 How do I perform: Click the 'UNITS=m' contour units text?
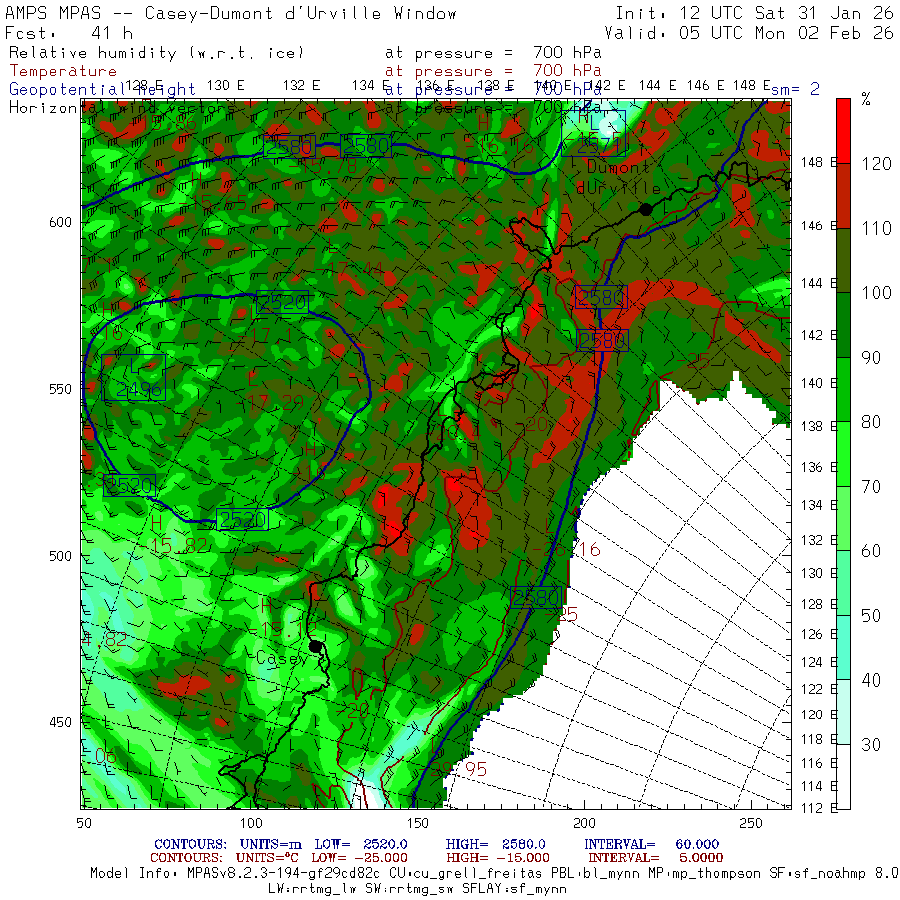[270, 844]
